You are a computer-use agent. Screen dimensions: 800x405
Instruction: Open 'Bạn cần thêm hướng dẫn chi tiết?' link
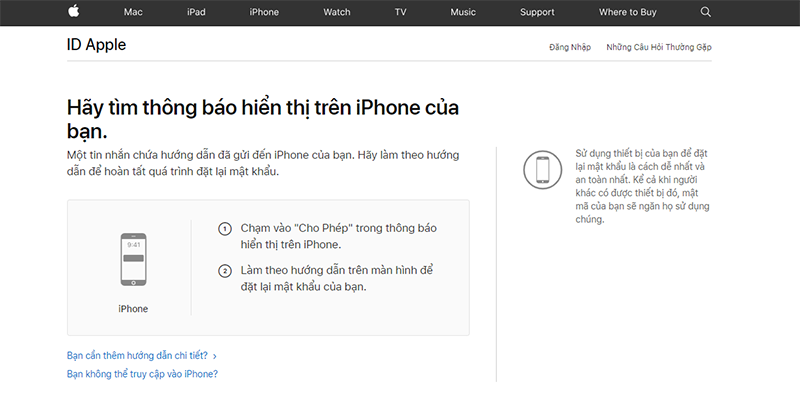[x=137, y=356]
